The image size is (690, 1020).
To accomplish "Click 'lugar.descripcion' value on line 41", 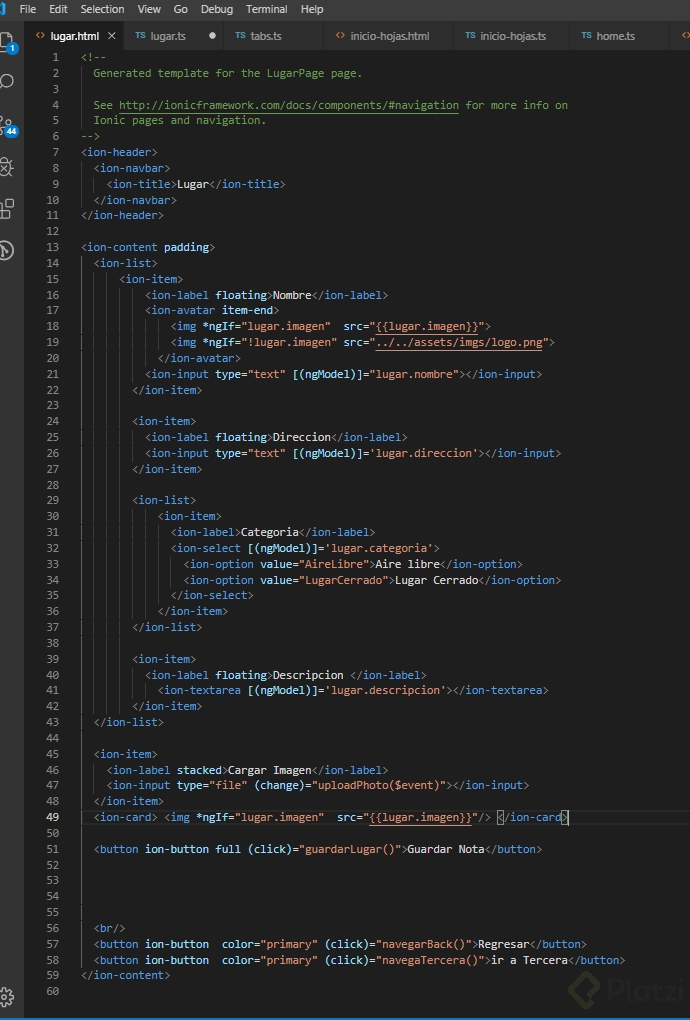I will [x=386, y=690].
